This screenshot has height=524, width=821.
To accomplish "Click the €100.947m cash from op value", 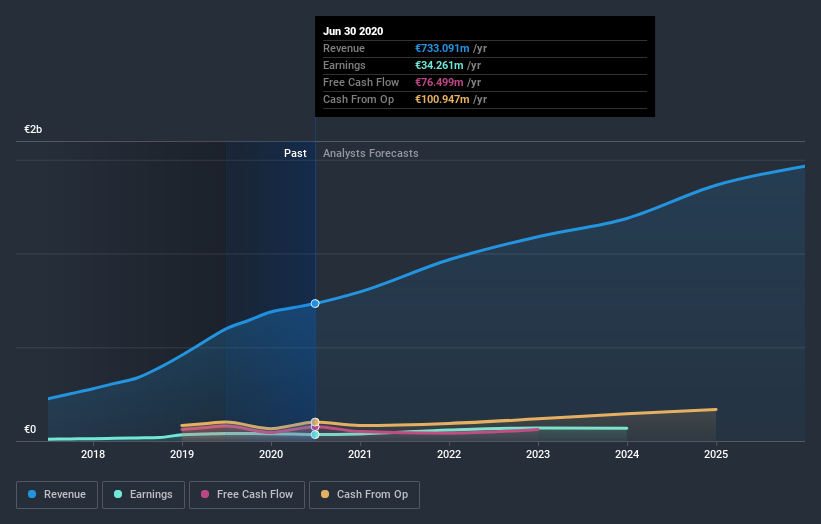I will coord(442,99).
